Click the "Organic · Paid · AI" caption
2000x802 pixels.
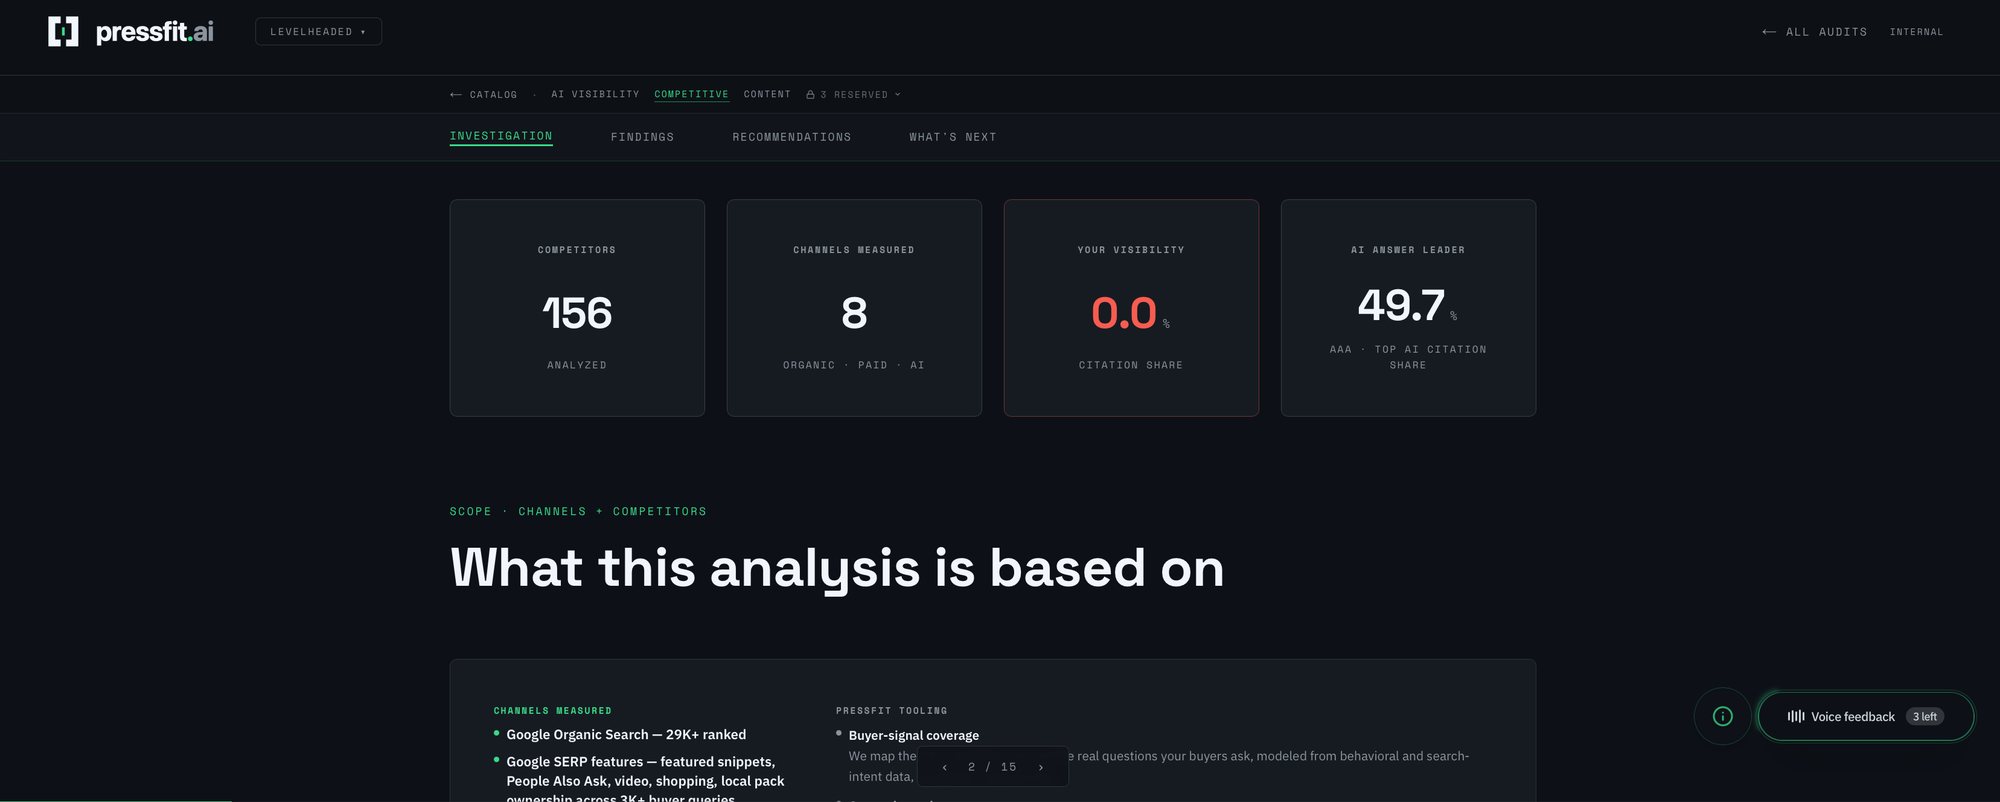click(854, 365)
